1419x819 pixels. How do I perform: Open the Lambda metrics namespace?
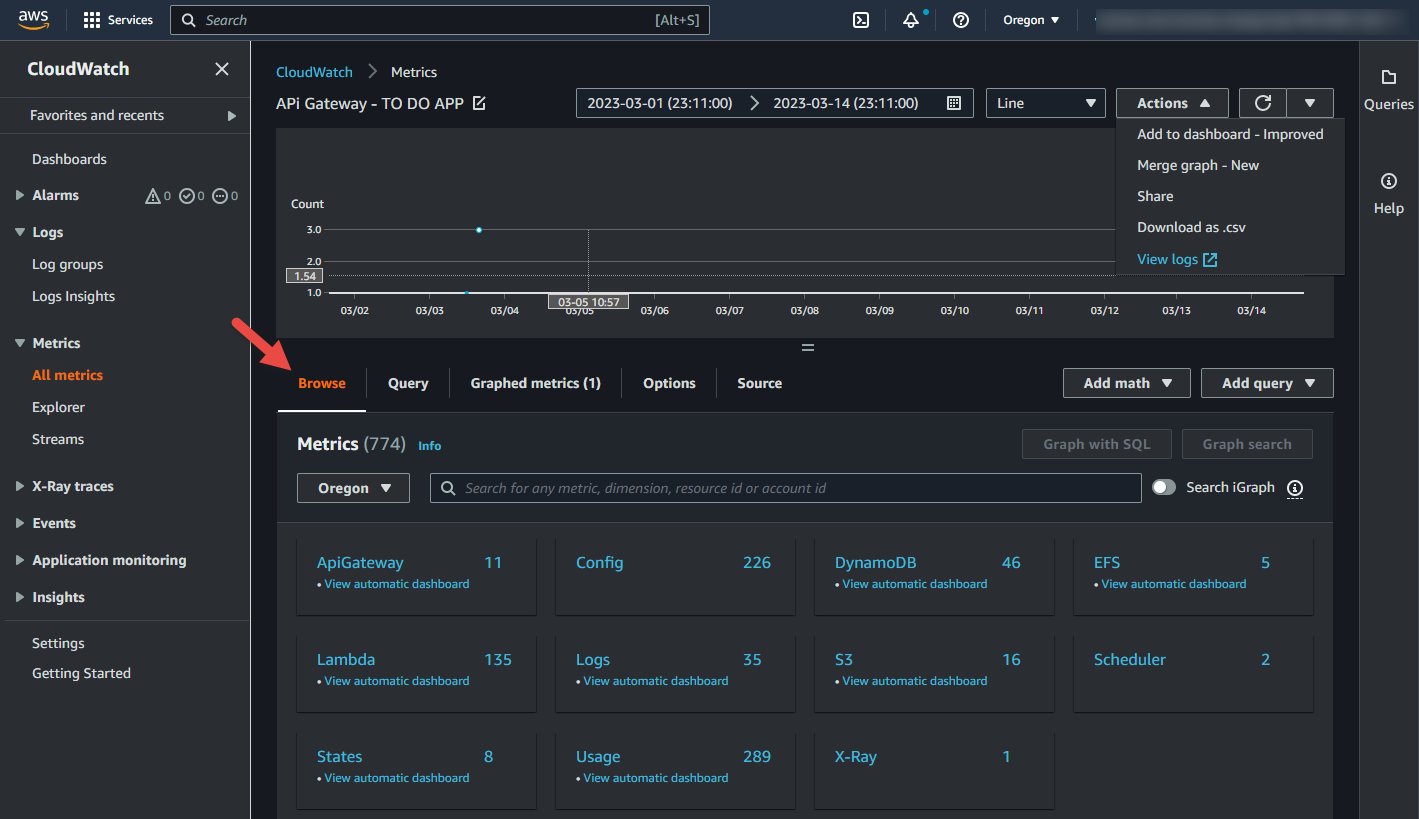[x=346, y=660]
